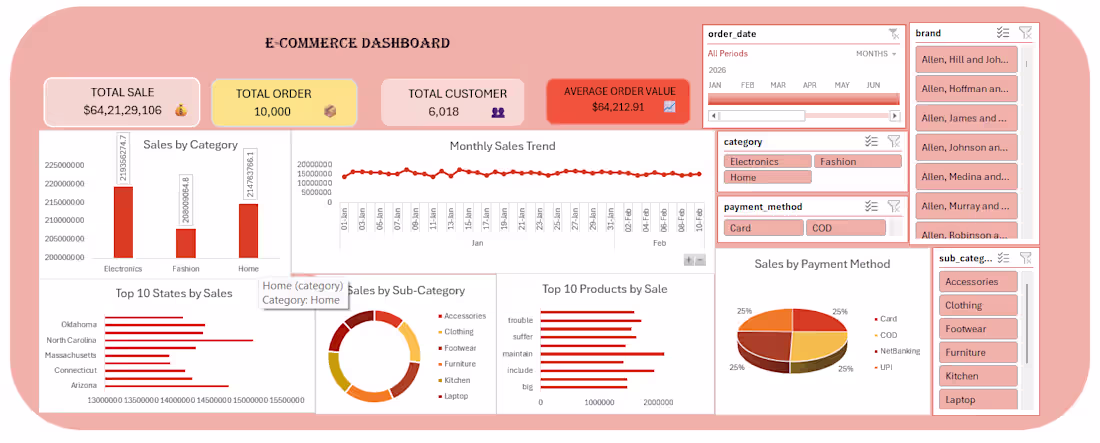This screenshot has width=1100, height=443.
Task: Select brand 'Allen, Hoffman an...'
Action: pos(967,89)
